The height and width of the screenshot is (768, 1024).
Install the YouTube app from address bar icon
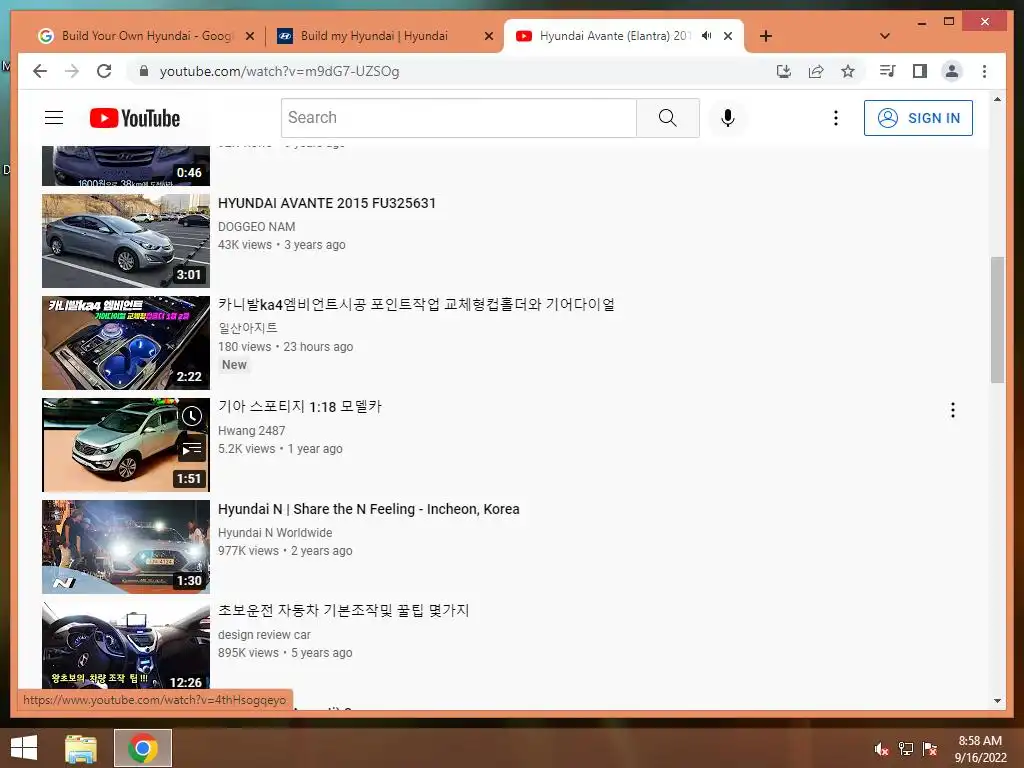click(x=784, y=71)
